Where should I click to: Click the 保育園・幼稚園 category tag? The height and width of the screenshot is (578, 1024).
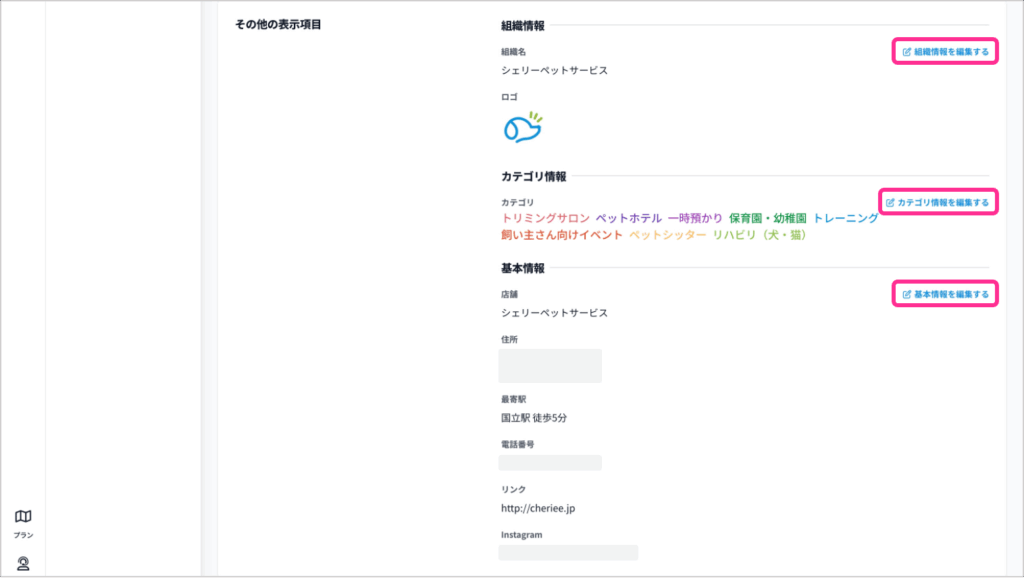[767, 218]
